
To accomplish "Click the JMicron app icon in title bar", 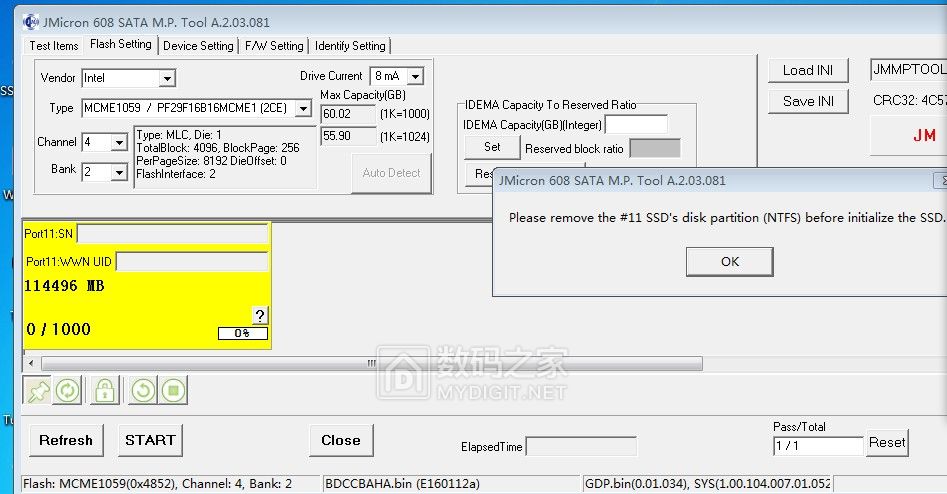I will tap(30, 22).
